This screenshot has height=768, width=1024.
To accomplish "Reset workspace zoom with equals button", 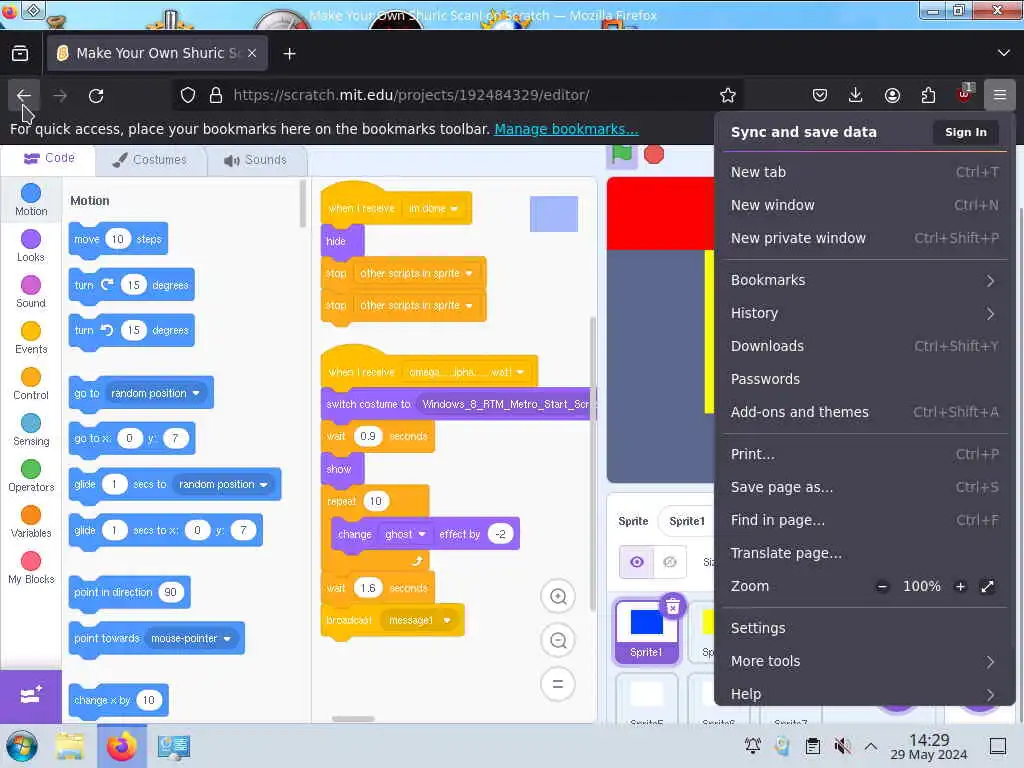I will coord(558,684).
